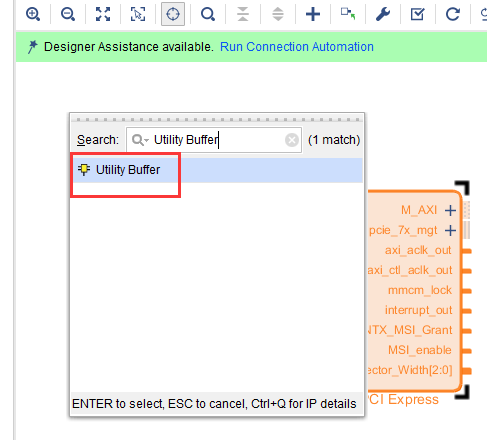487x440 pixels.
Task: Toggle the auto-fit selection crosshair button
Action: click(x=173, y=14)
